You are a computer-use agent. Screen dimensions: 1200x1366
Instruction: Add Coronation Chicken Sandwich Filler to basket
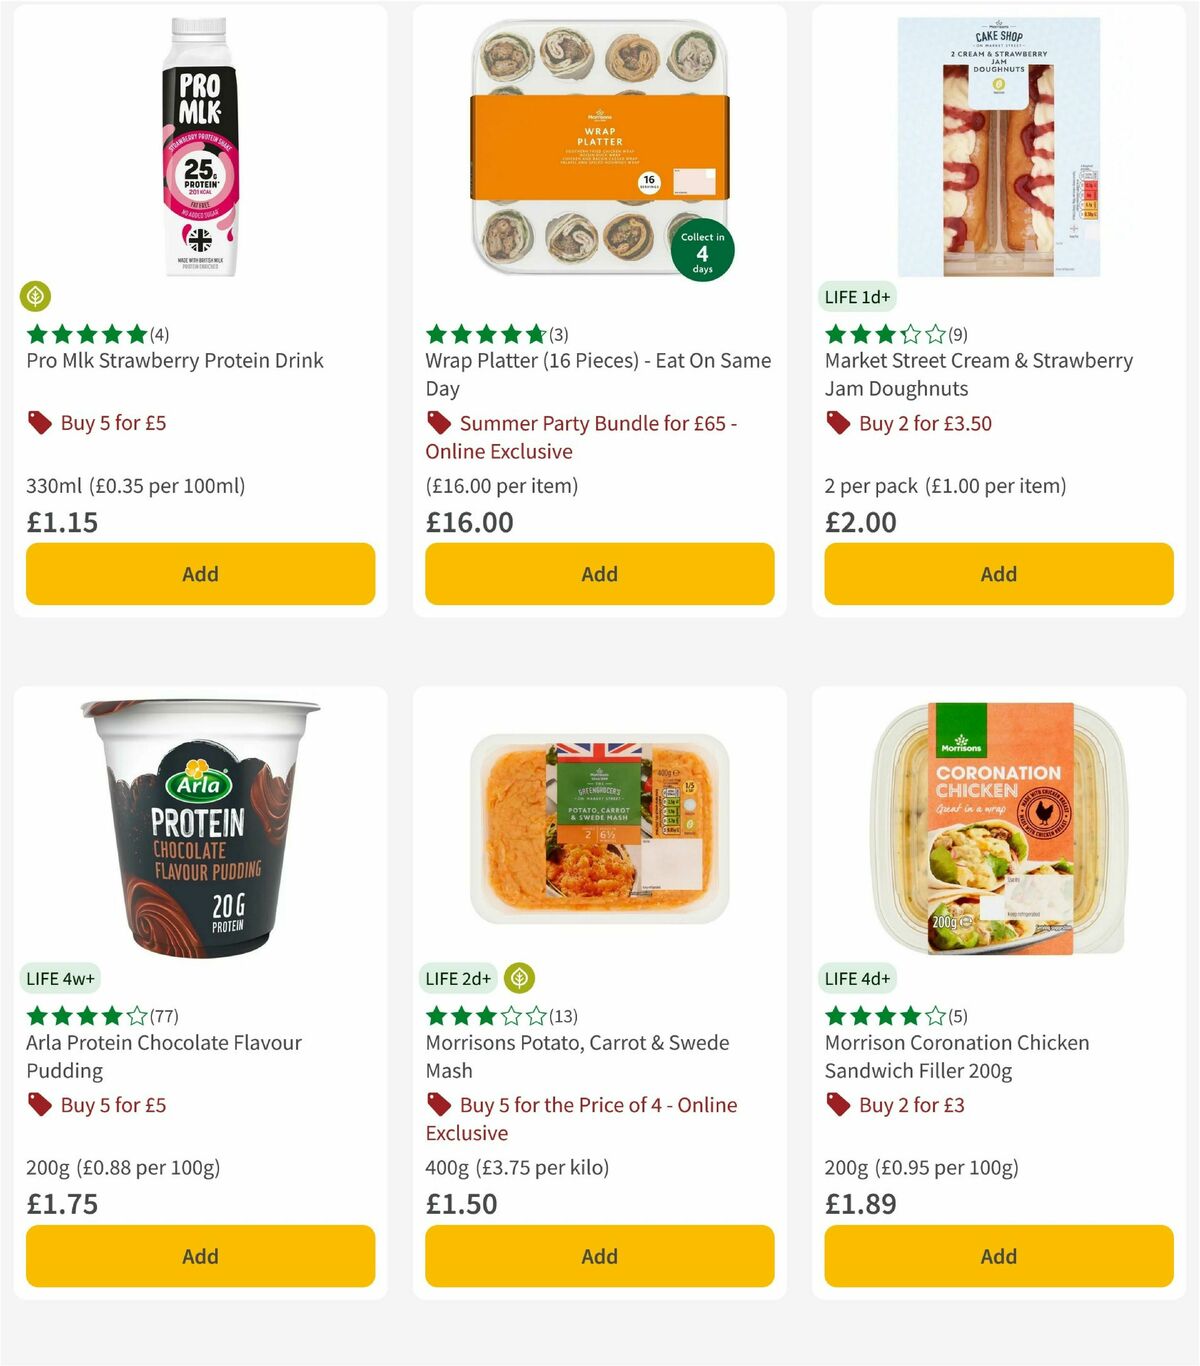997,1256
